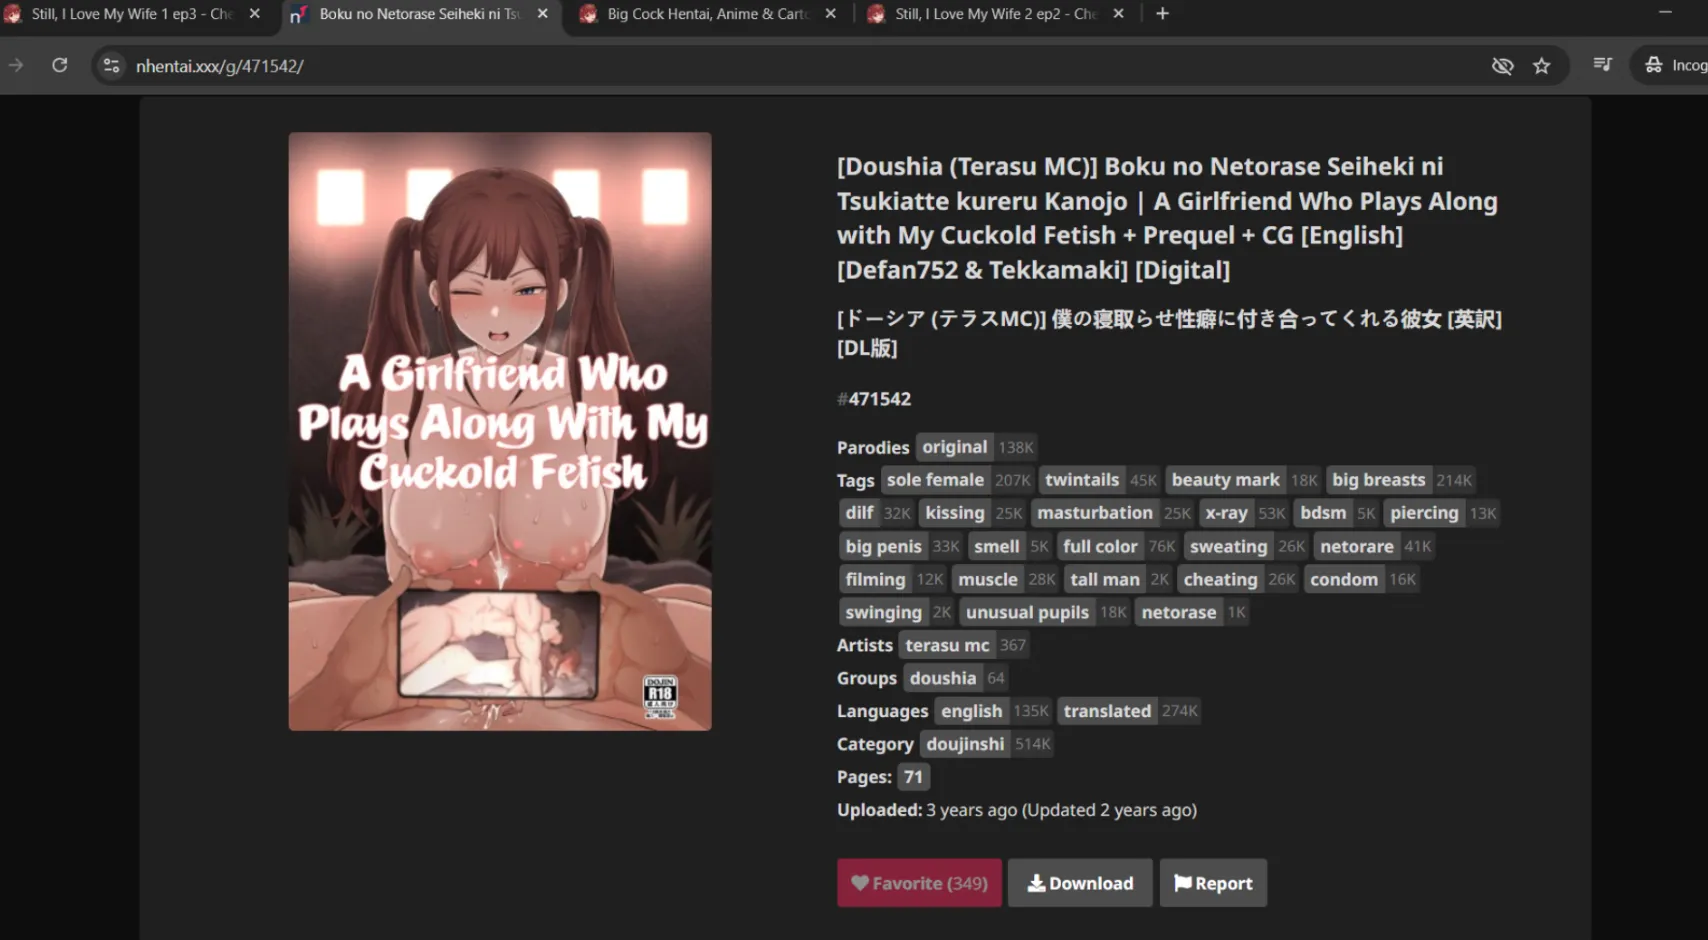Viewport: 1708px width, 940px height.
Task: Click the page count '71' tag
Action: [914, 777]
